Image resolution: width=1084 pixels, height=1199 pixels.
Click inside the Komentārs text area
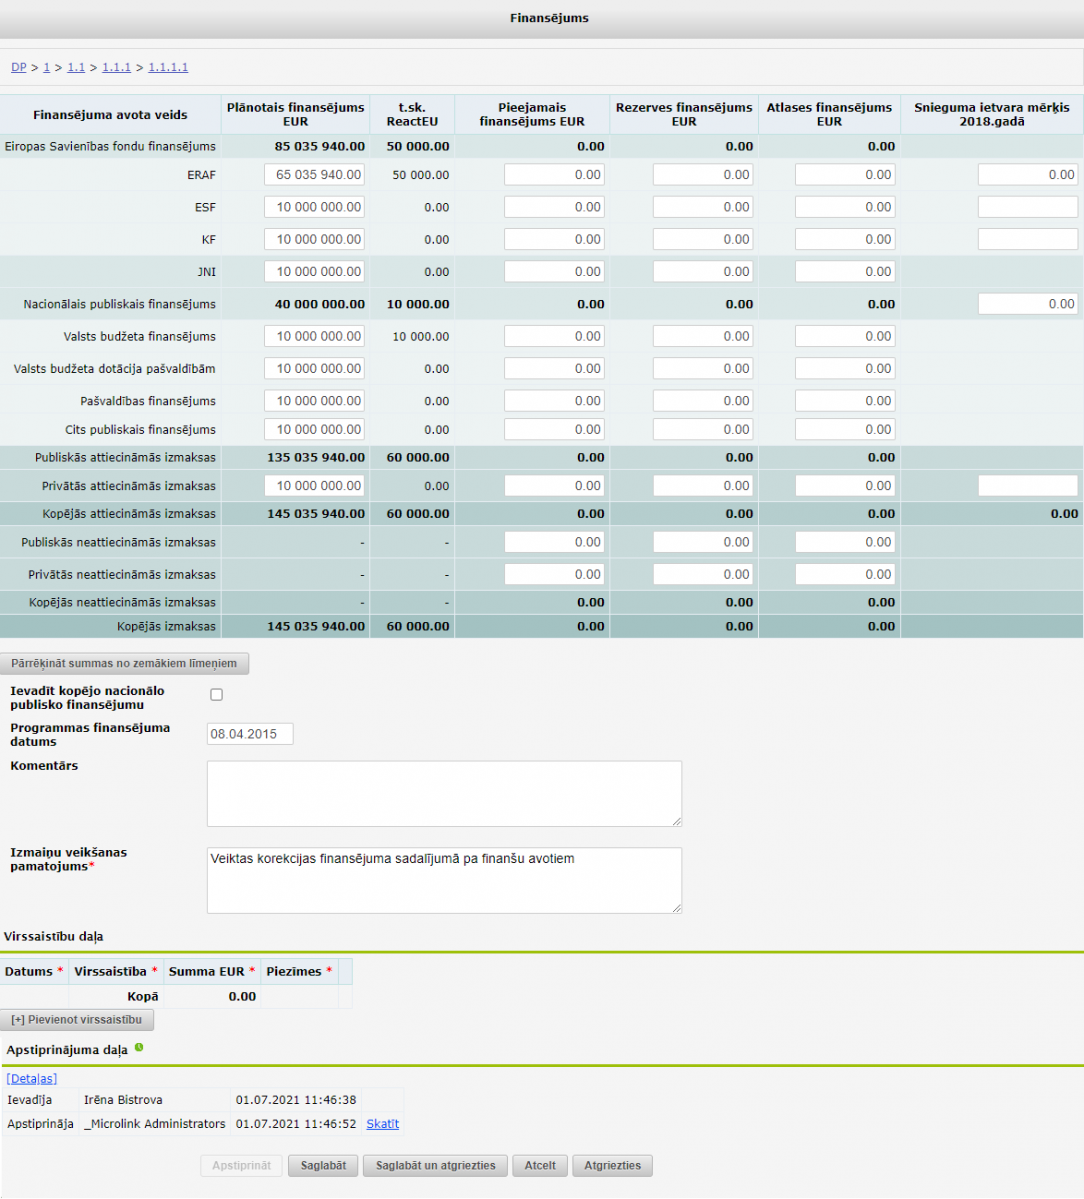(x=444, y=794)
